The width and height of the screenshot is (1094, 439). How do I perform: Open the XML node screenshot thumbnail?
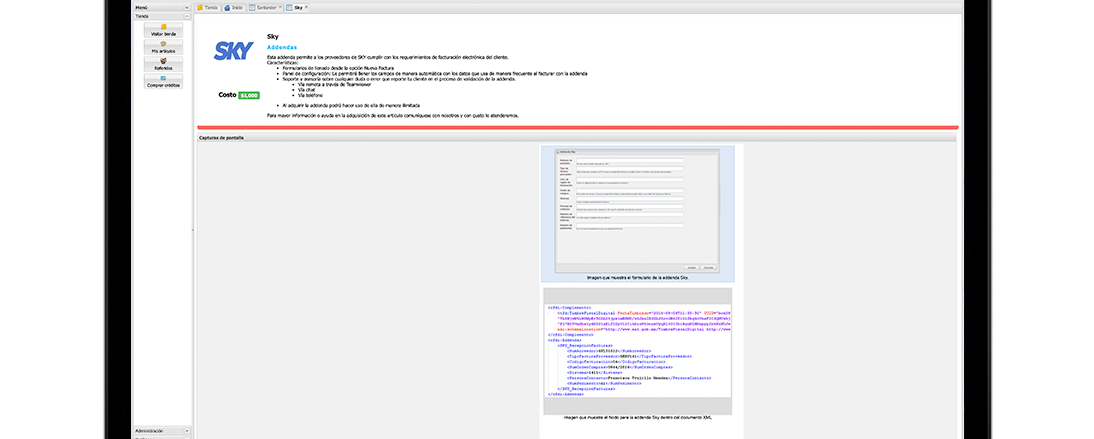point(637,350)
